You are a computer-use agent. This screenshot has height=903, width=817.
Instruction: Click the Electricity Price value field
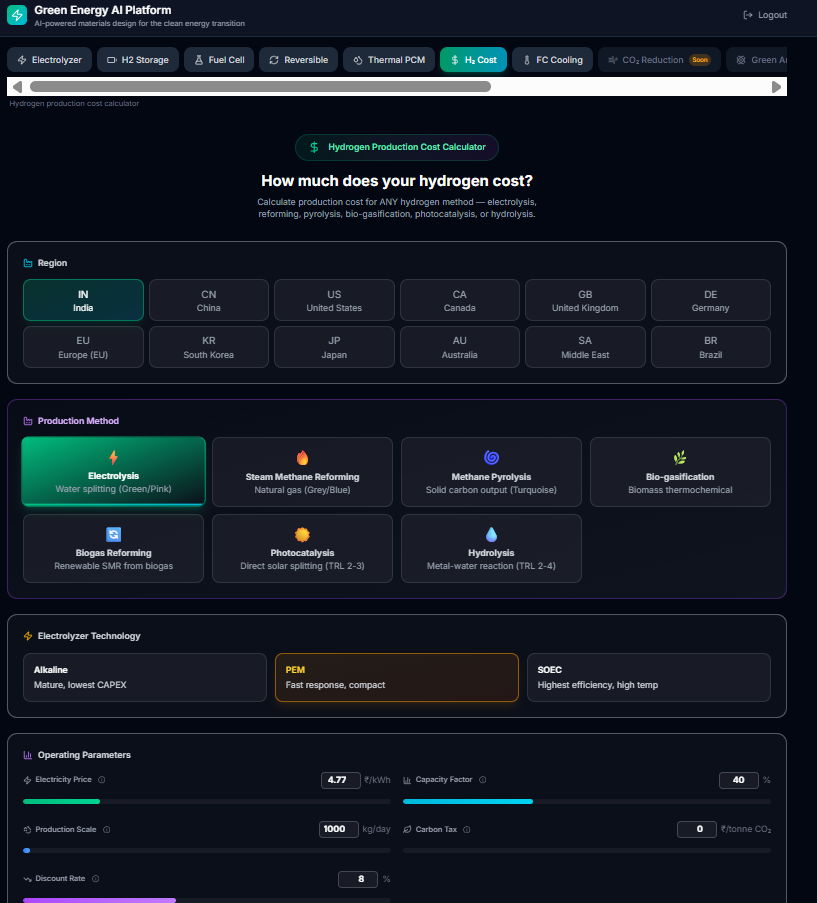click(340, 780)
